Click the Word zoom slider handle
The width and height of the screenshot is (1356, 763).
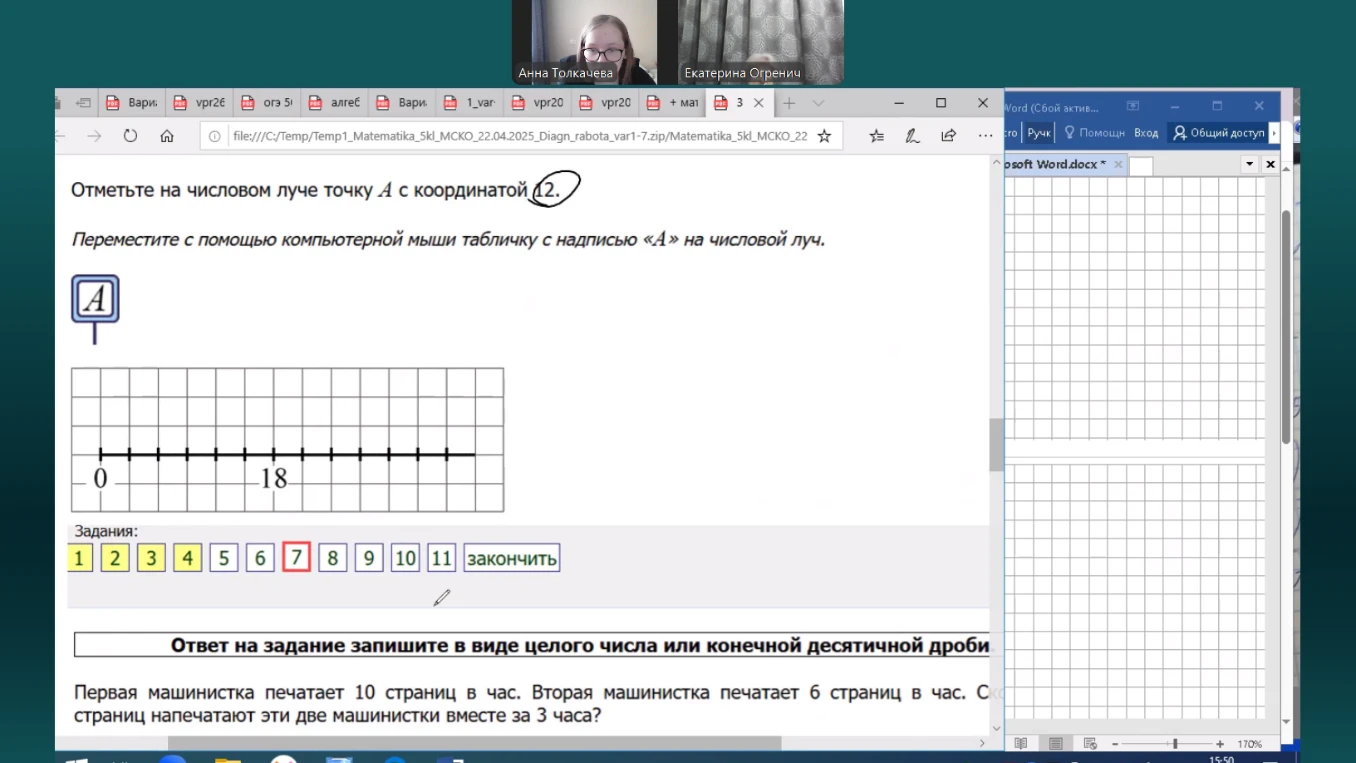coord(1176,744)
